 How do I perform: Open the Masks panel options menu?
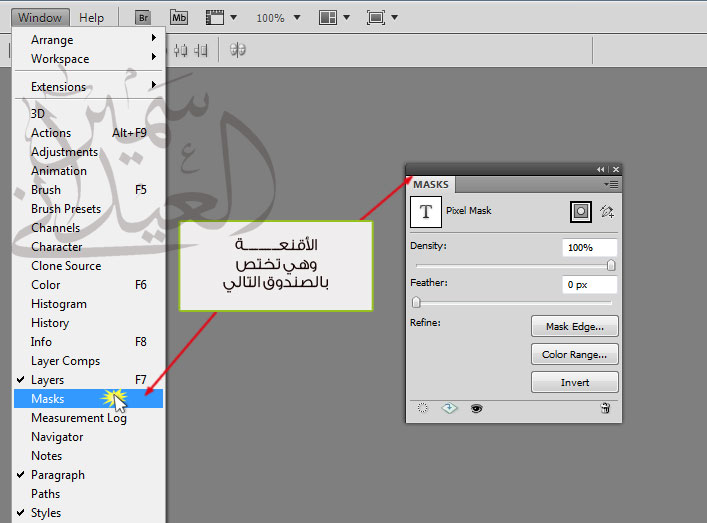point(612,184)
